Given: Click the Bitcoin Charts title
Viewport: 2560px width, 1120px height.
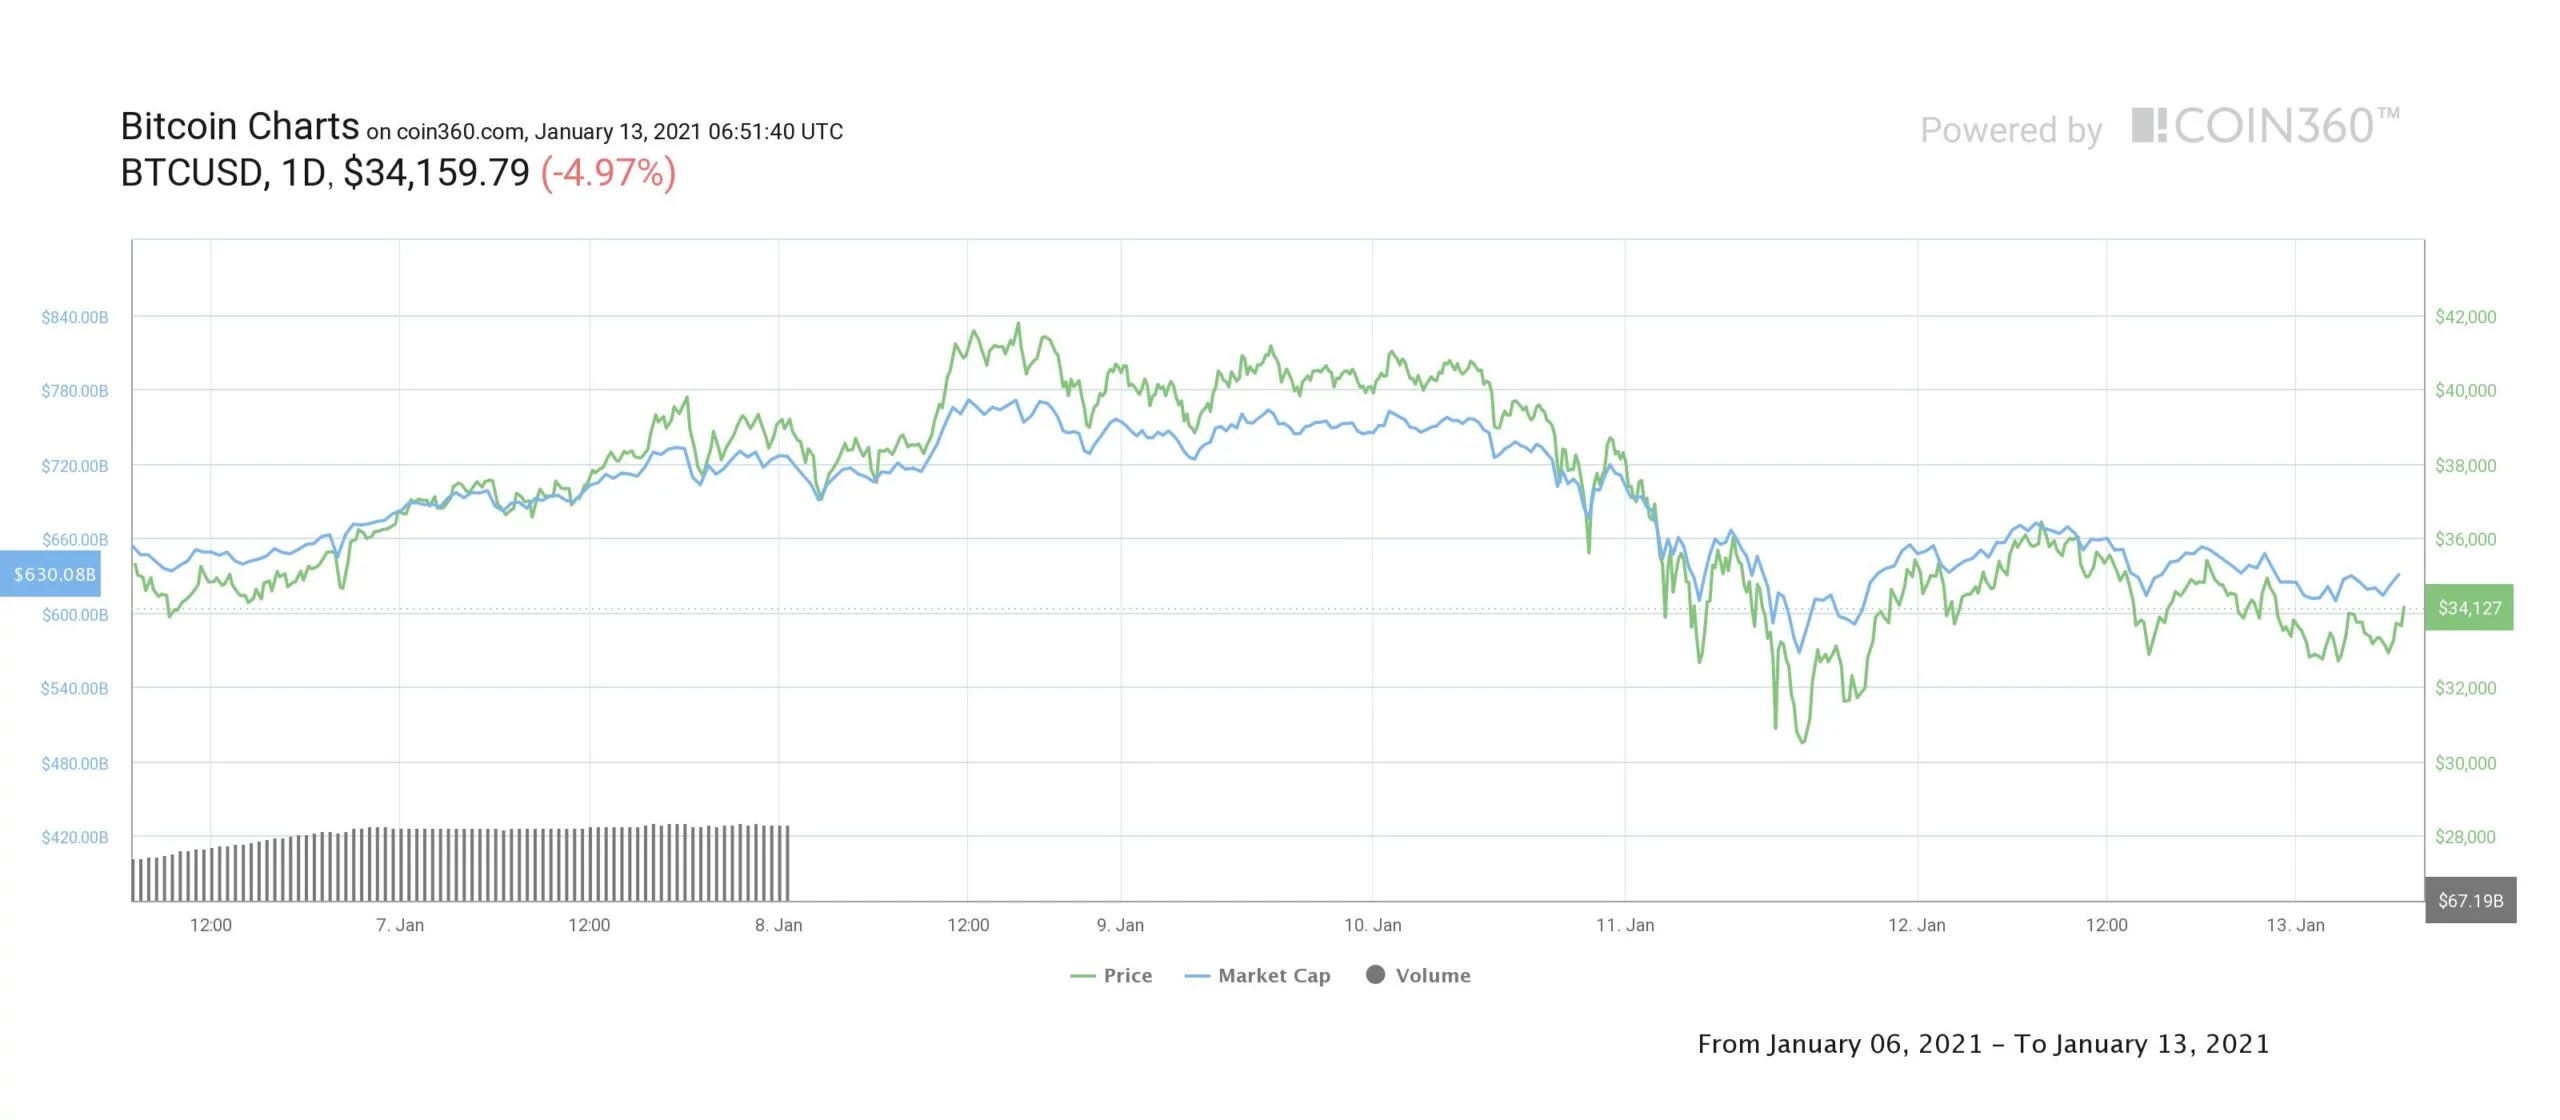Looking at the screenshot, I should click(239, 127).
